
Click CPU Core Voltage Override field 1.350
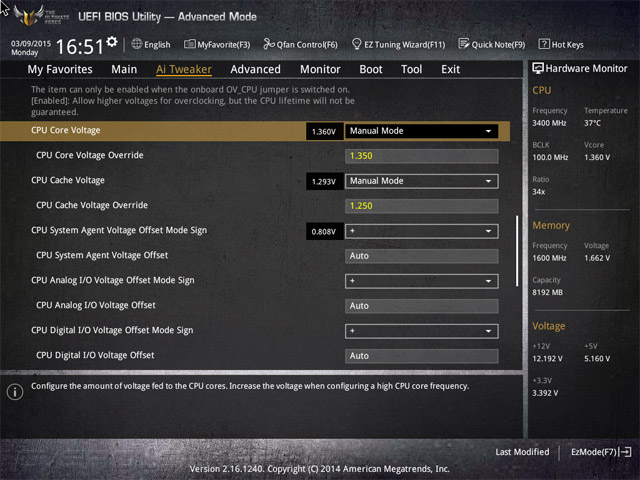pos(421,156)
